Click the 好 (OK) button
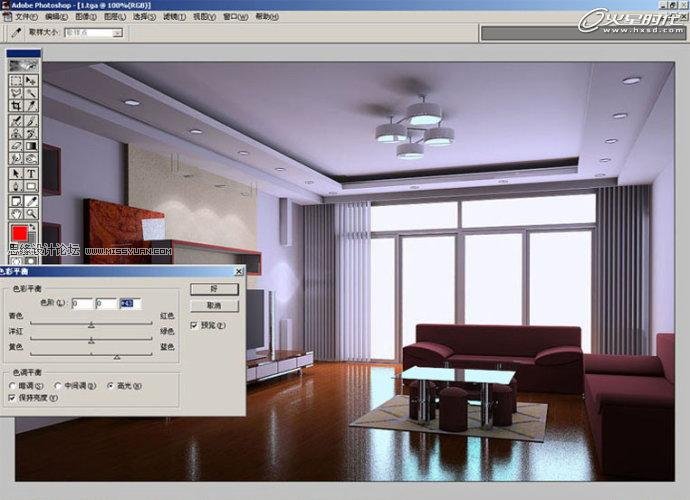The width and height of the screenshot is (690, 500). point(214,289)
